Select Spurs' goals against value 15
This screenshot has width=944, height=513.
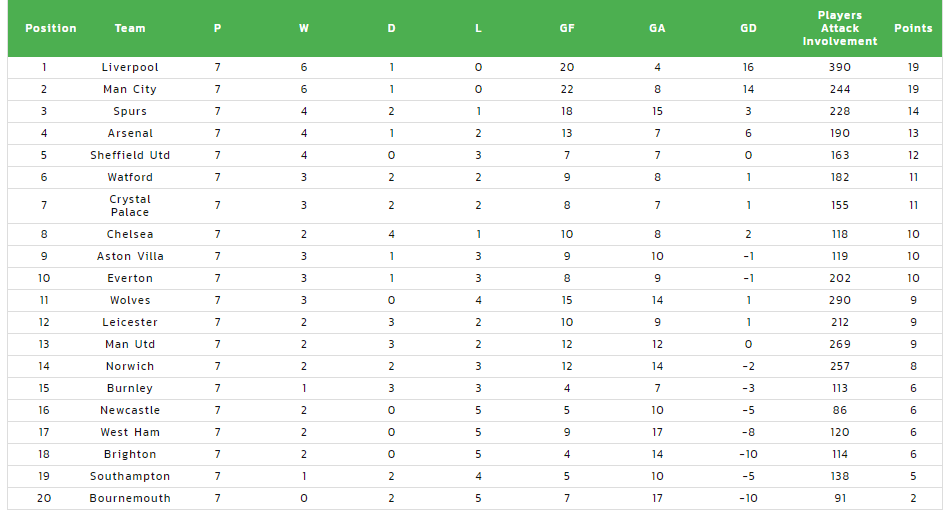pos(657,111)
